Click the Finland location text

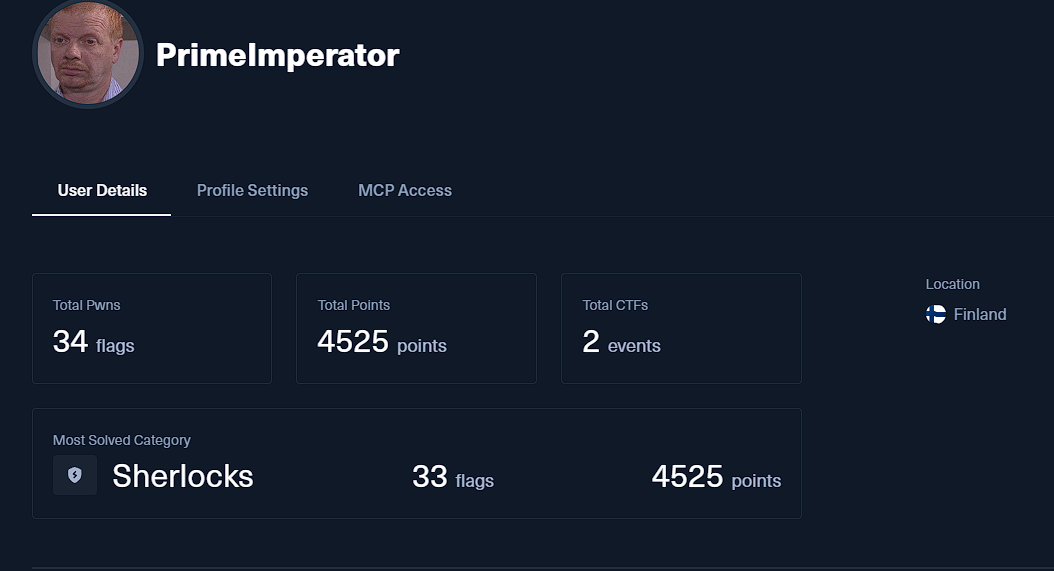(980, 314)
